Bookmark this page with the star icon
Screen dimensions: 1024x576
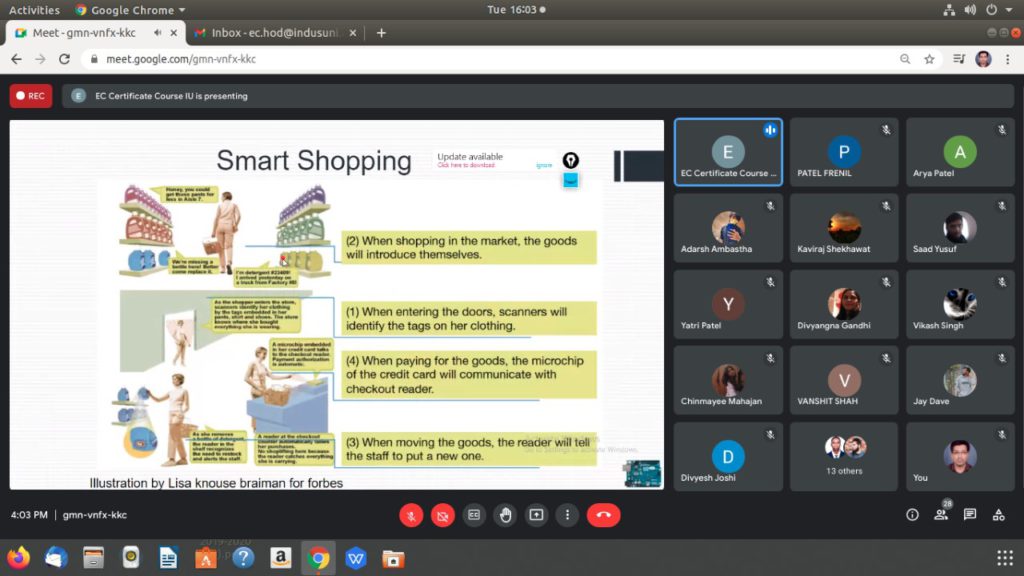(929, 59)
